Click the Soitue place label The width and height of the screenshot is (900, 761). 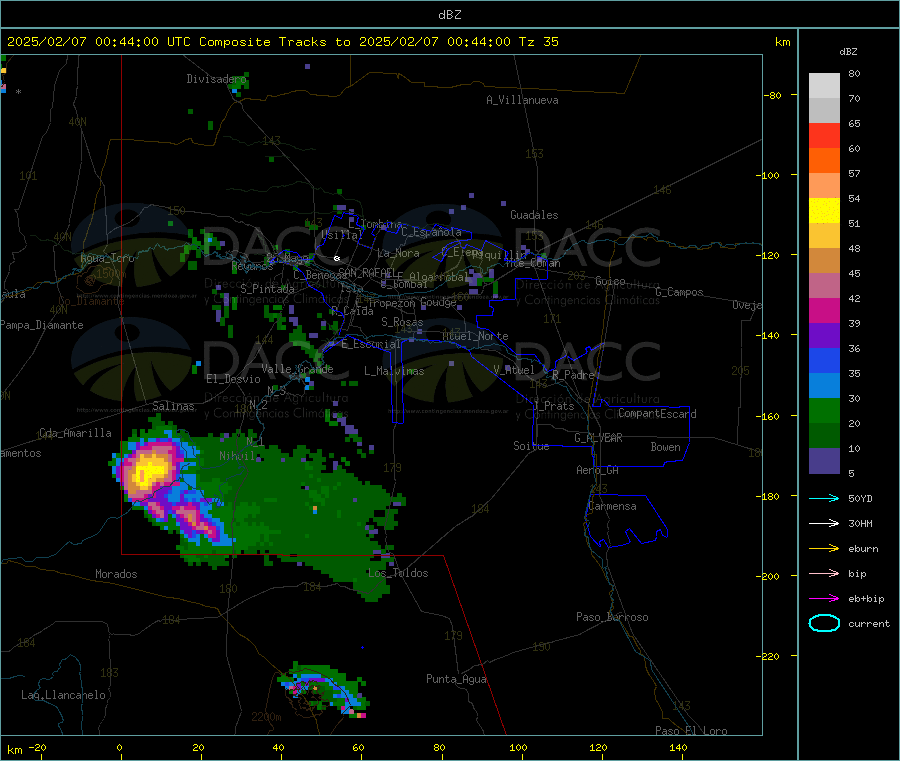(531, 446)
